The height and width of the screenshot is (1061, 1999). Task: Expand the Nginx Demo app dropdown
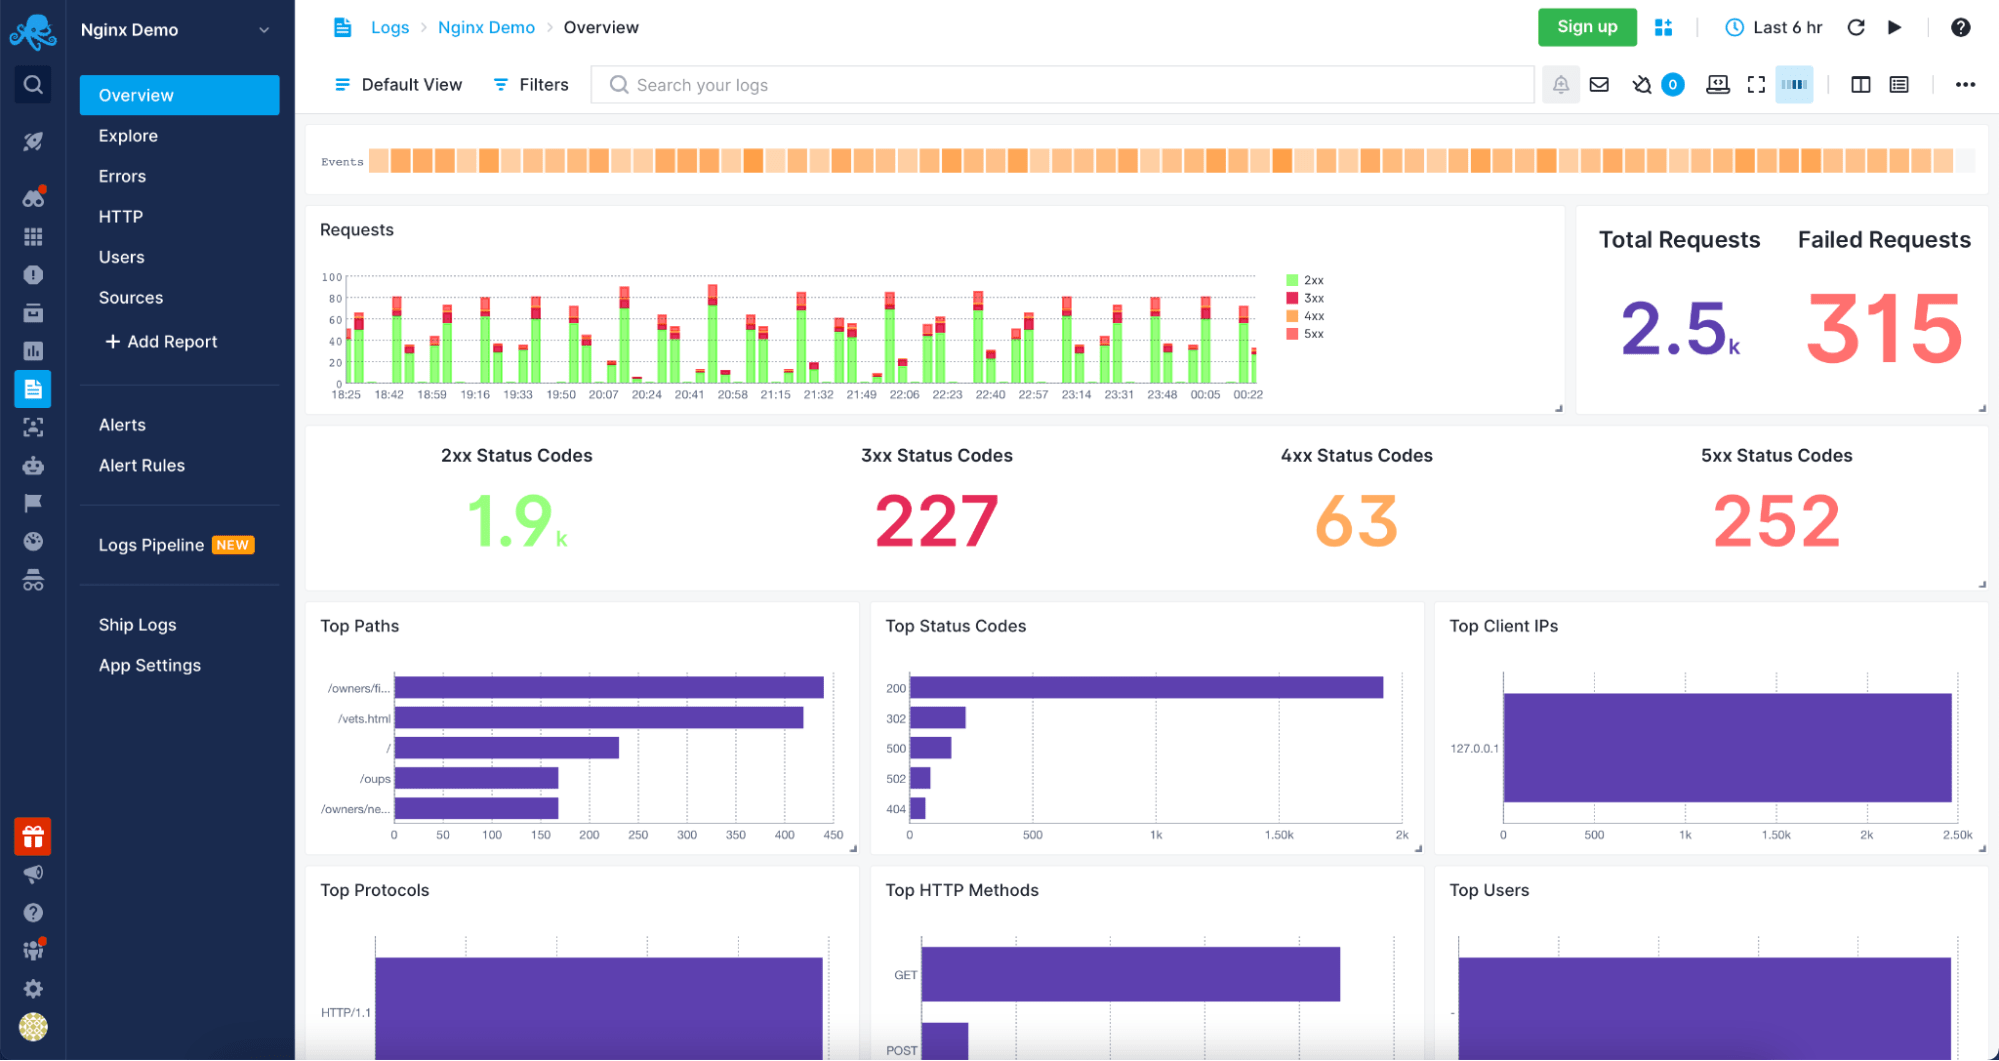click(x=264, y=29)
